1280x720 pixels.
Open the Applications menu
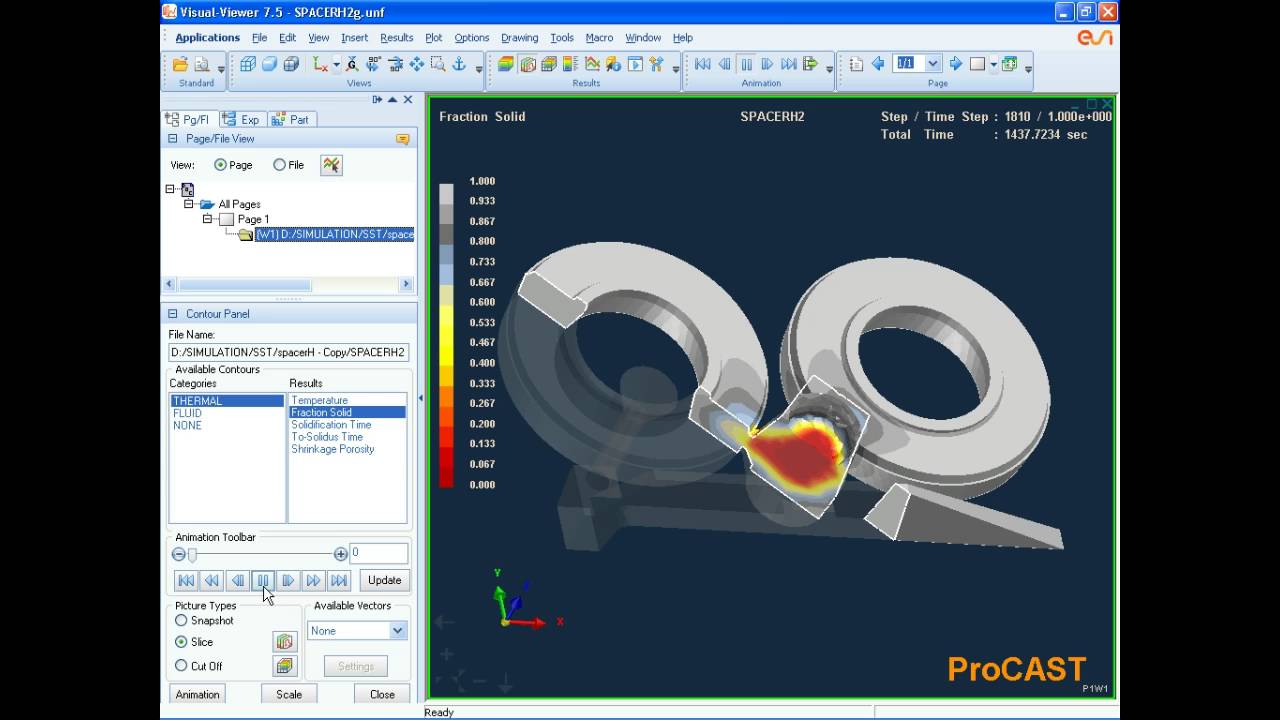click(x=208, y=38)
